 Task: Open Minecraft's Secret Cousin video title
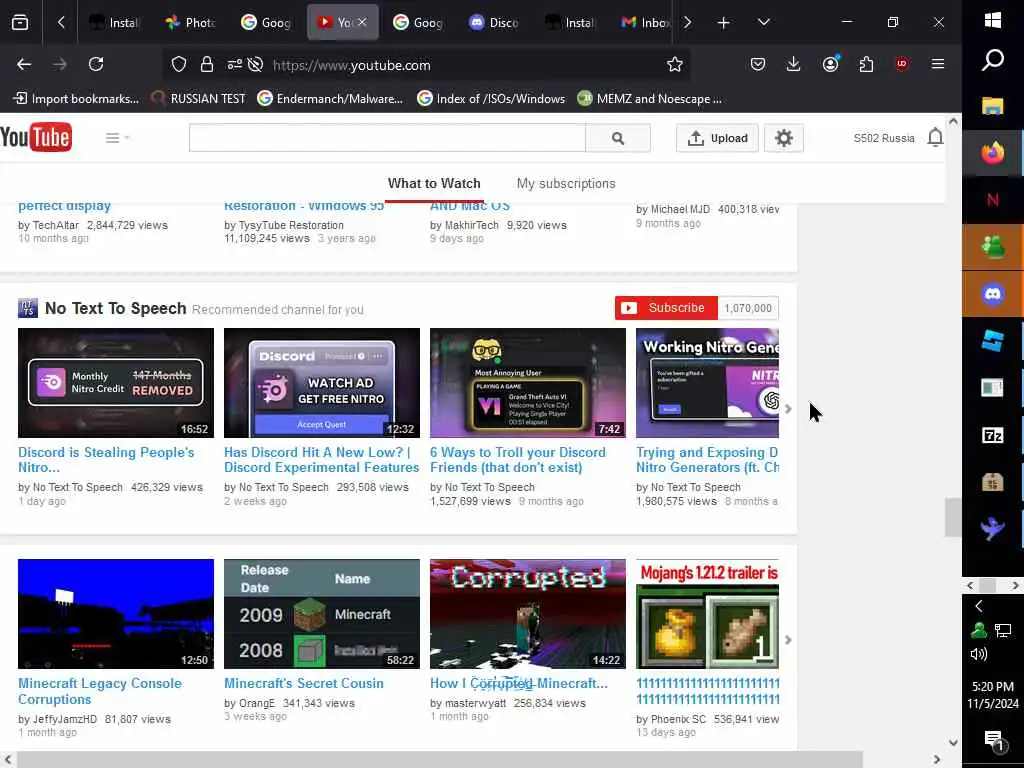pyautogui.click(x=304, y=683)
